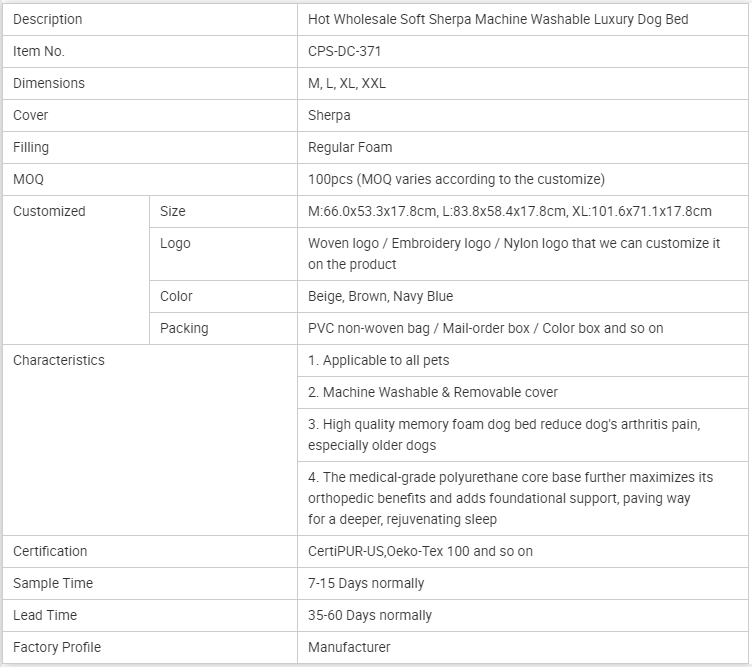Image resolution: width=752 pixels, height=667 pixels.
Task: Click the '35-60 Days normally' lead time
Action: pos(370,616)
